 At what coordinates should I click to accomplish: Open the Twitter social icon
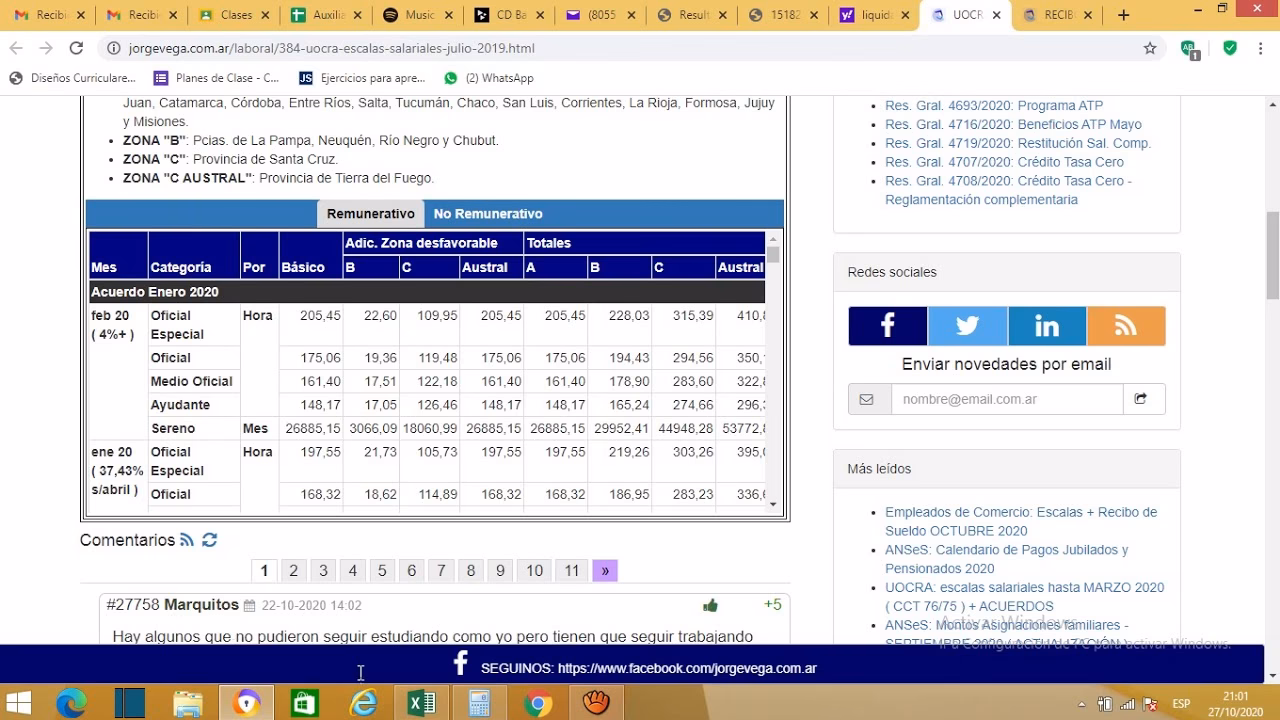967,326
